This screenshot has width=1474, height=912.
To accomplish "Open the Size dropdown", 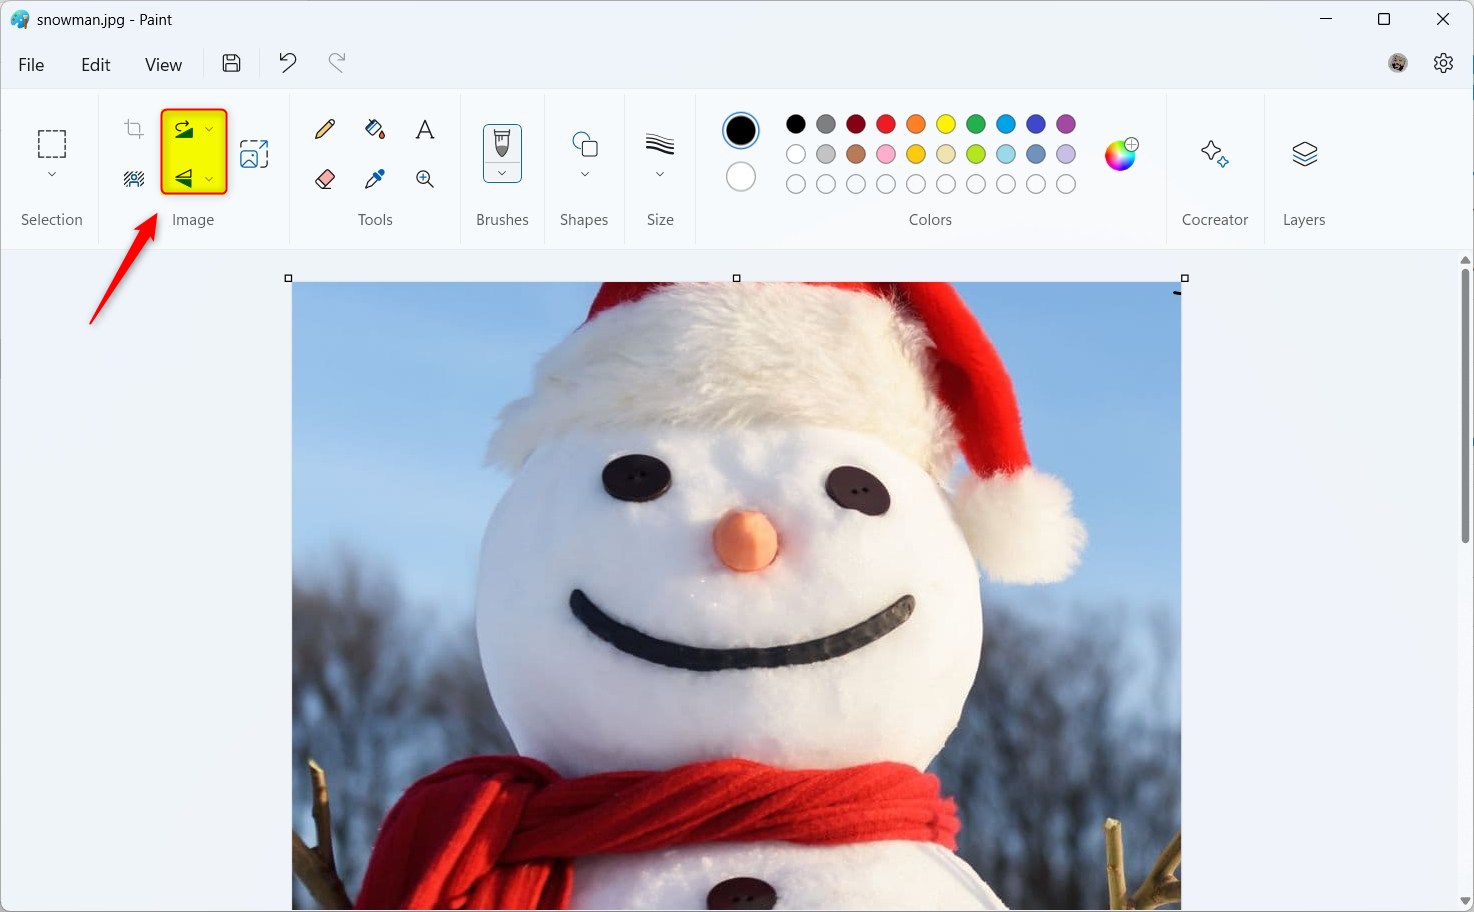I will (x=659, y=172).
